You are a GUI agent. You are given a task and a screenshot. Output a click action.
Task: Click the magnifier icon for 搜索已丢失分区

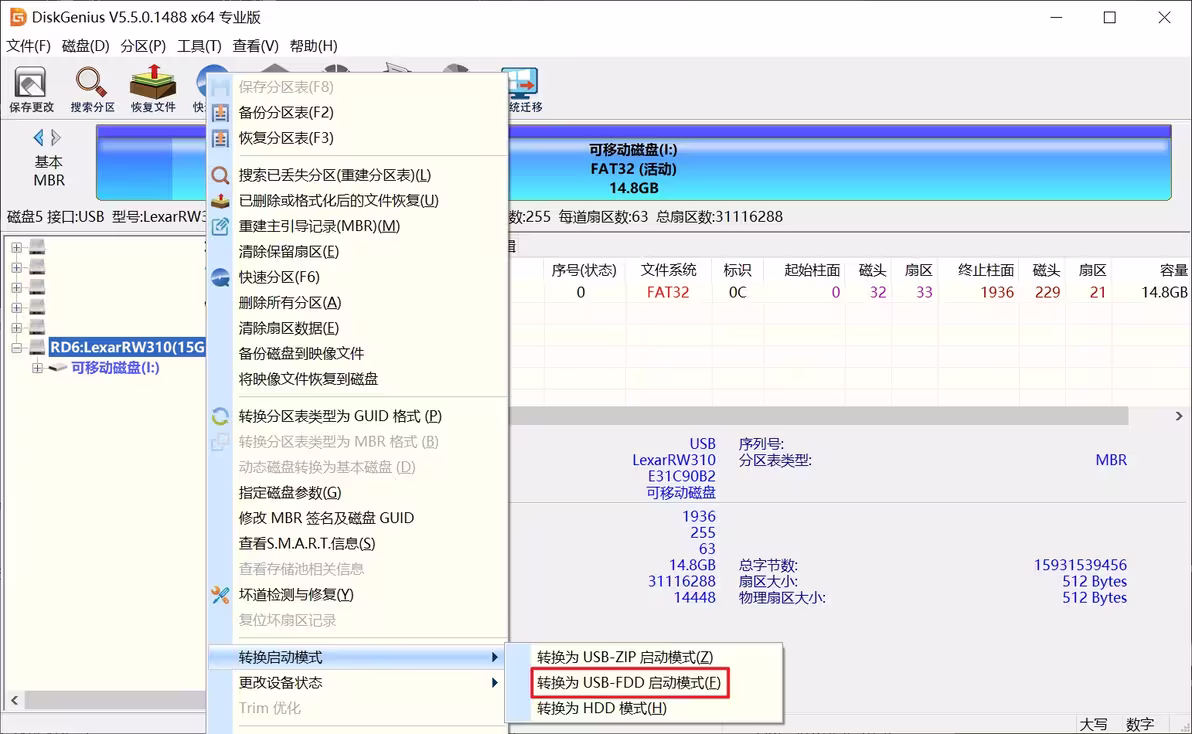pyautogui.click(x=220, y=176)
